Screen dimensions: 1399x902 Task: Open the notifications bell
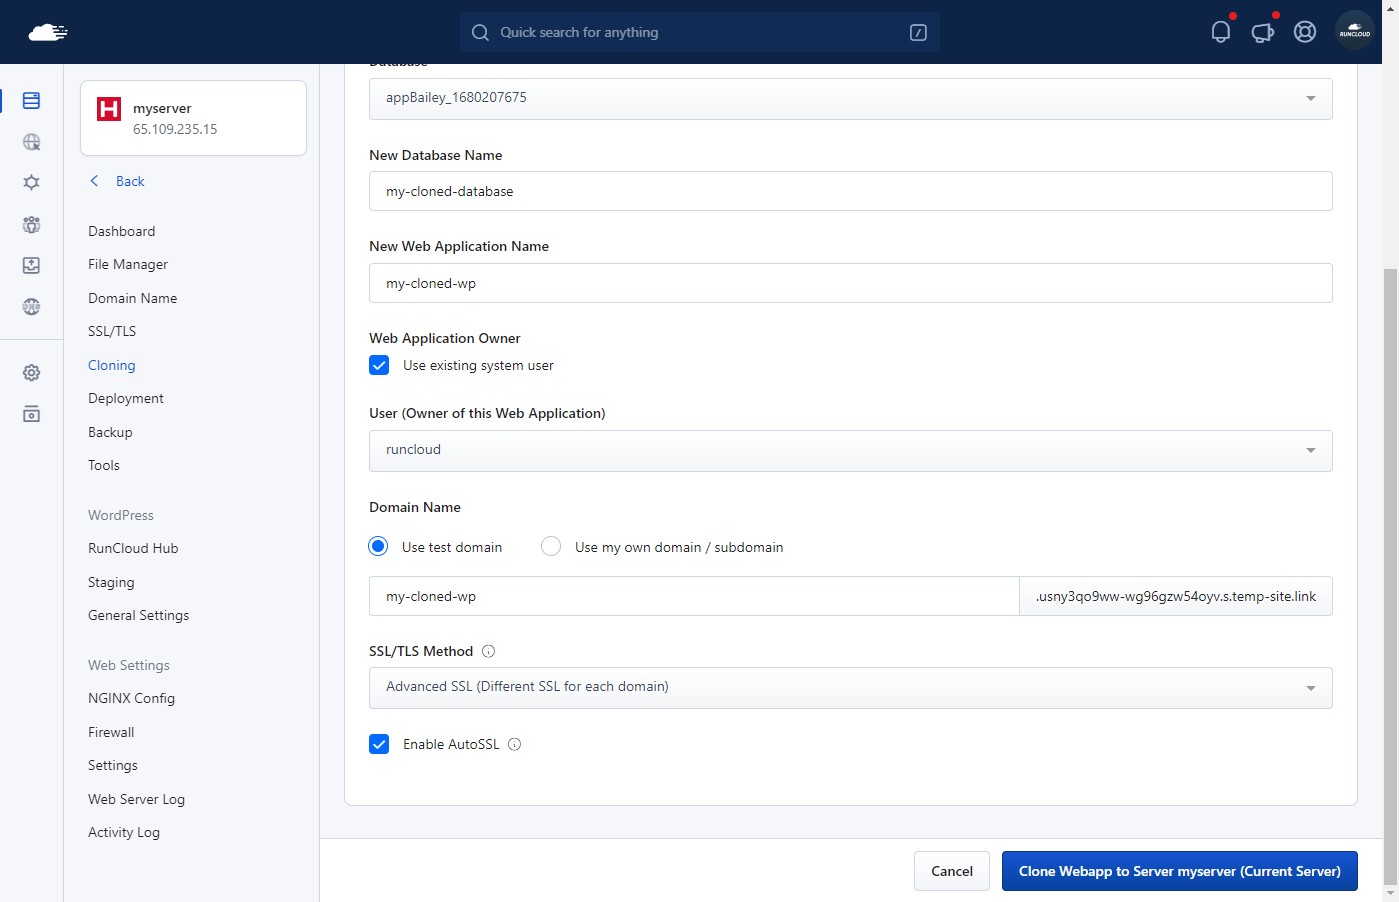1220,32
